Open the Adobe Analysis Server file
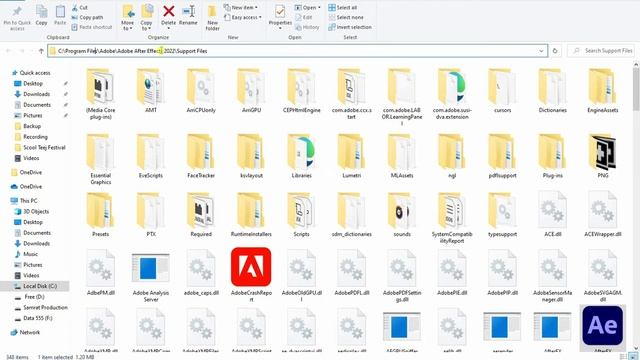 pyautogui.click(x=151, y=277)
